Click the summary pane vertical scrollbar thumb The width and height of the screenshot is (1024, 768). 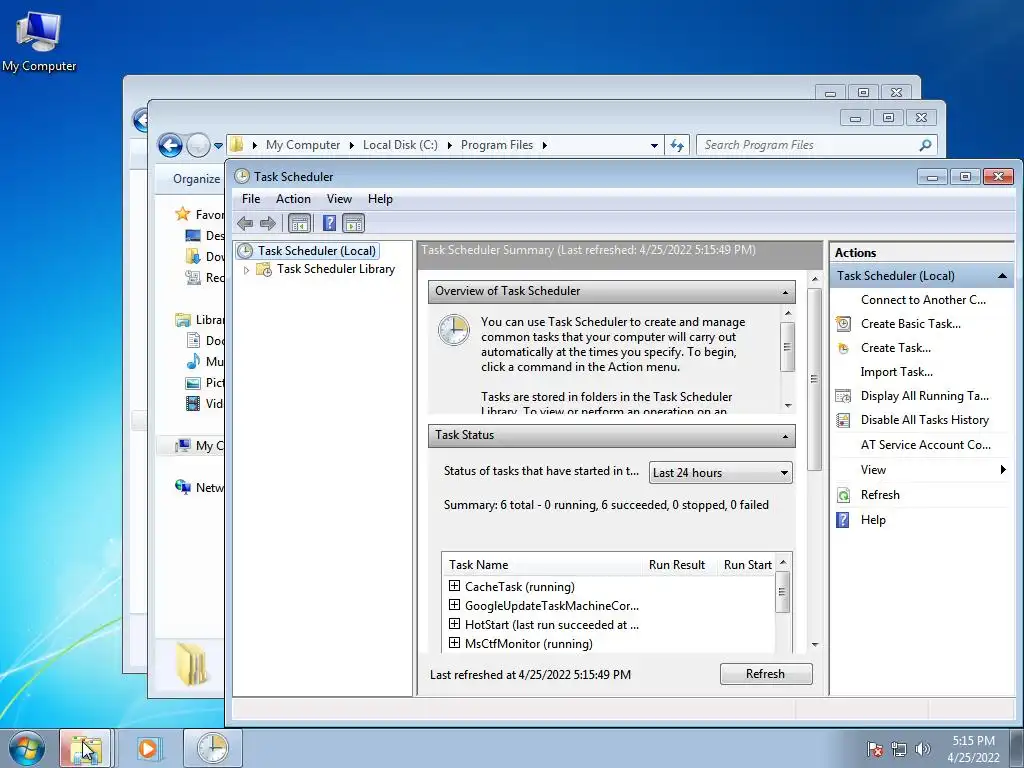(814, 379)
